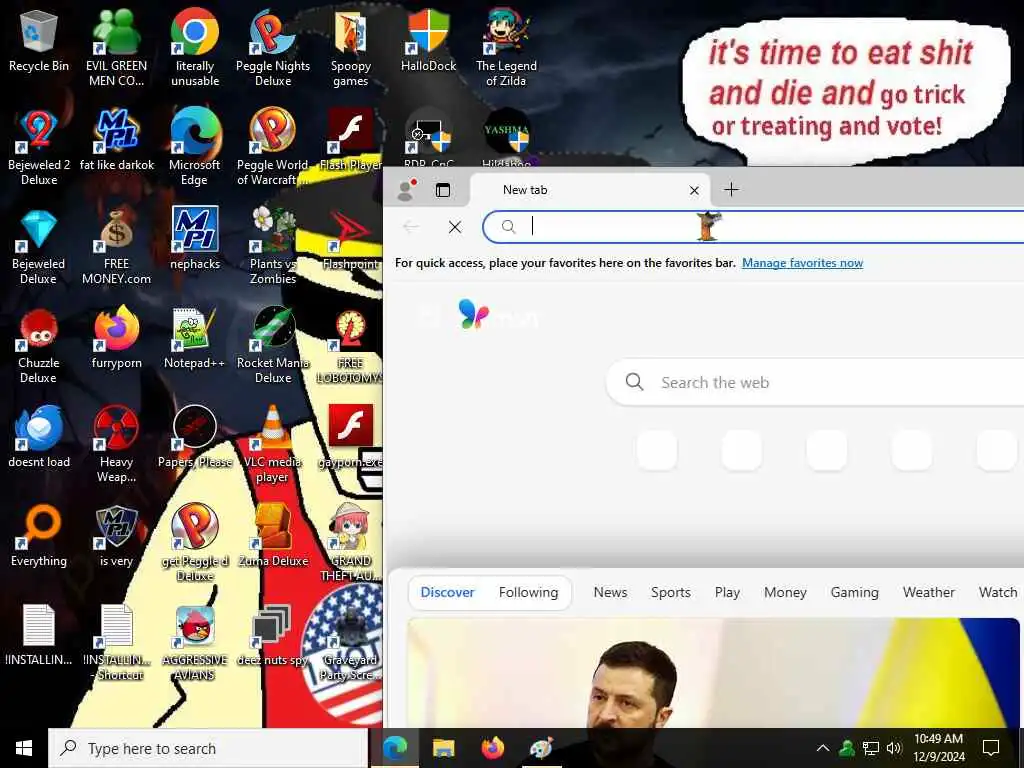
Task: Open EVIL GREEN MEN CO desktop shortcut
Action: tap(116, 48)
